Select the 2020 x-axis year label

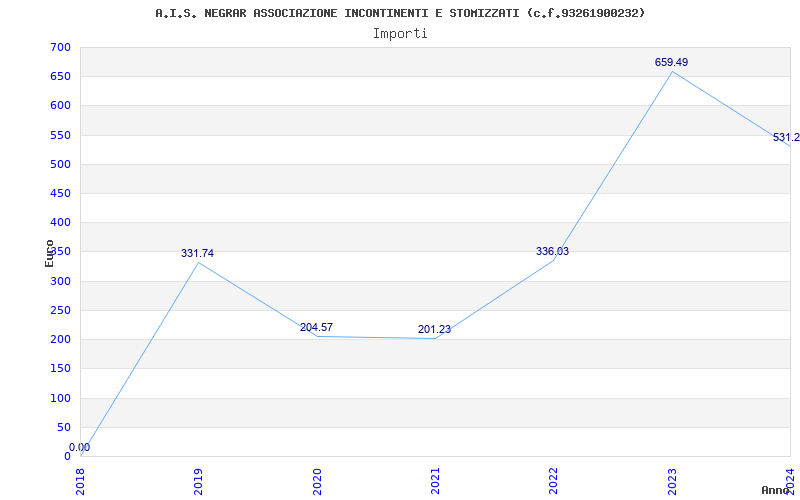coord(317,481)
